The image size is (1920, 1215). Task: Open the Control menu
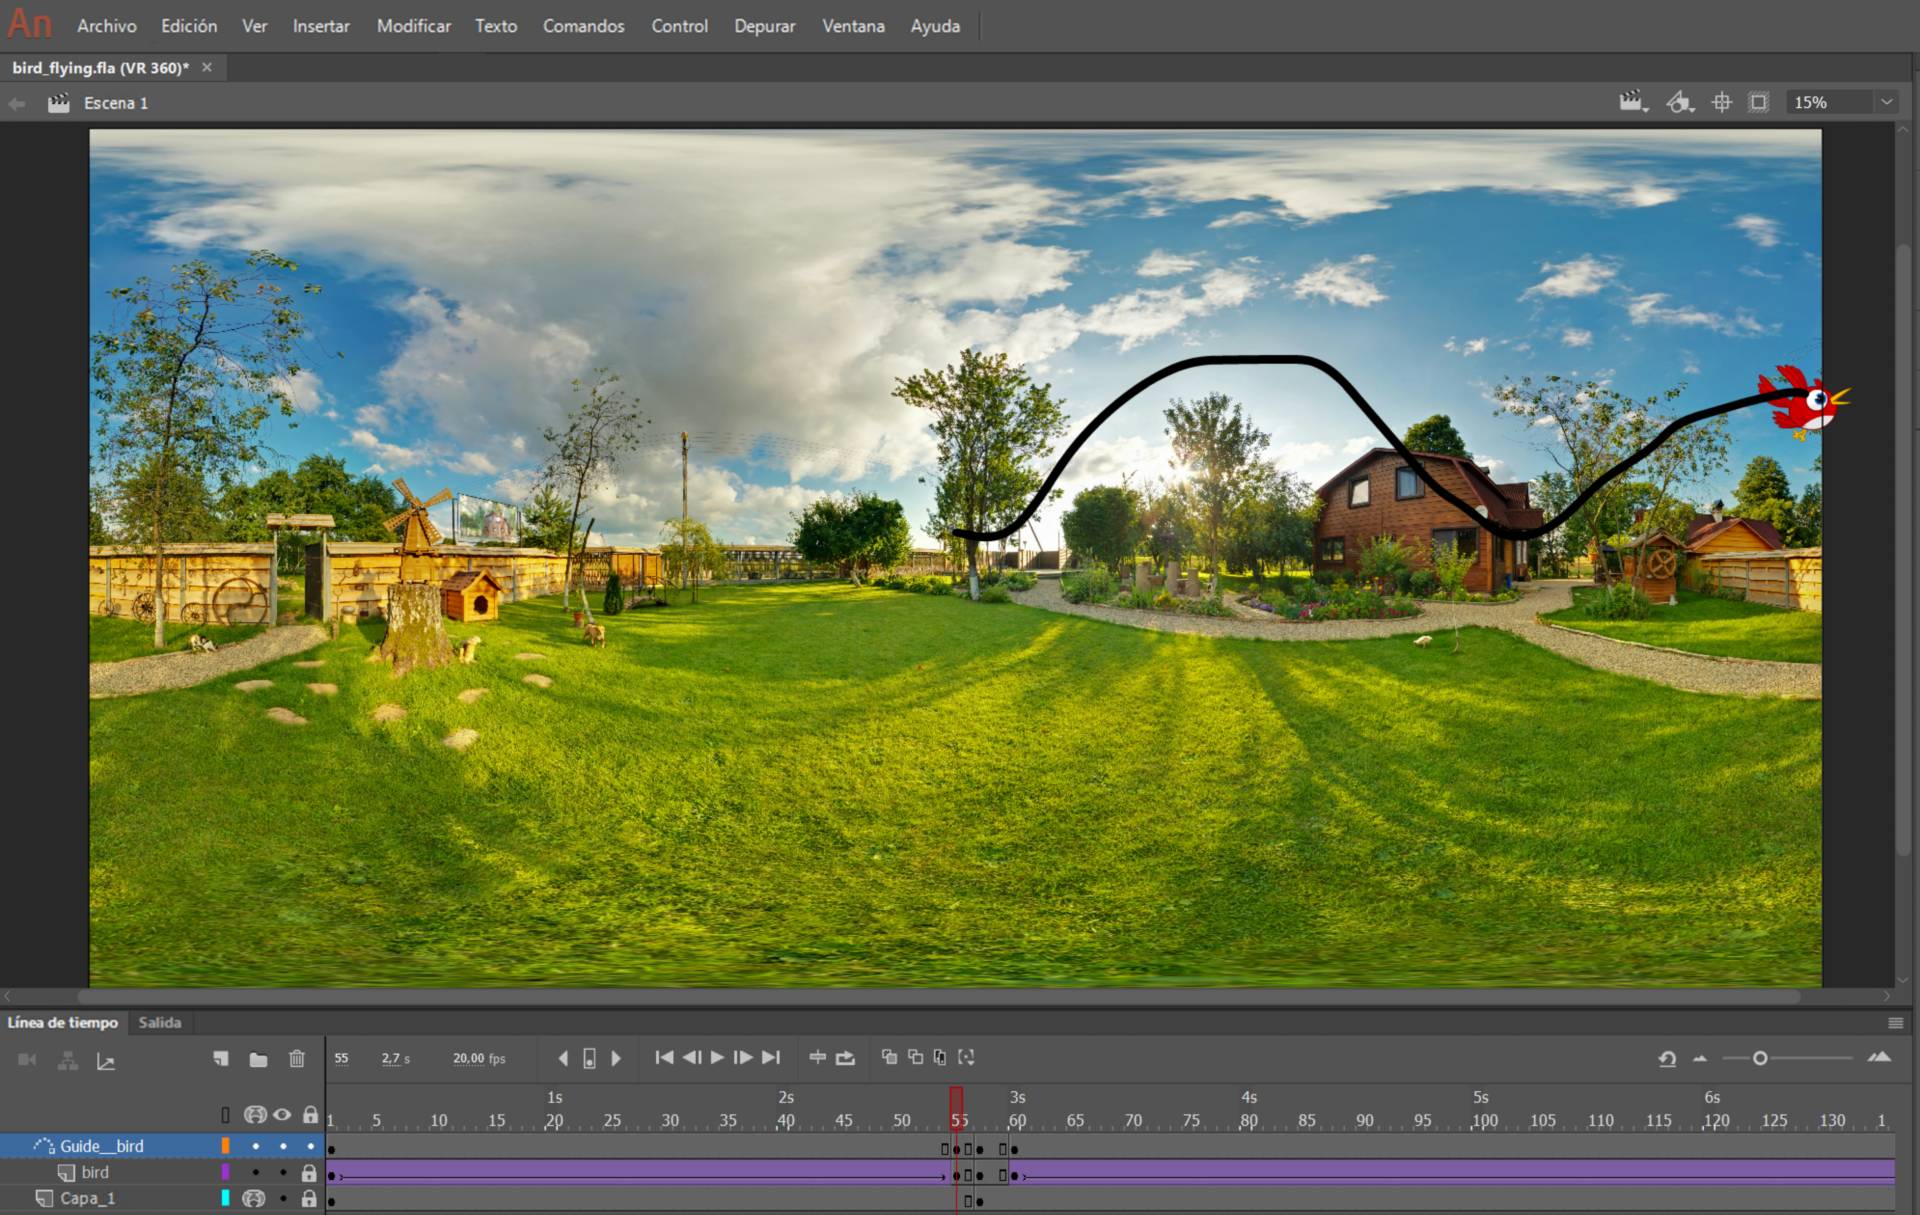(679, 26)
